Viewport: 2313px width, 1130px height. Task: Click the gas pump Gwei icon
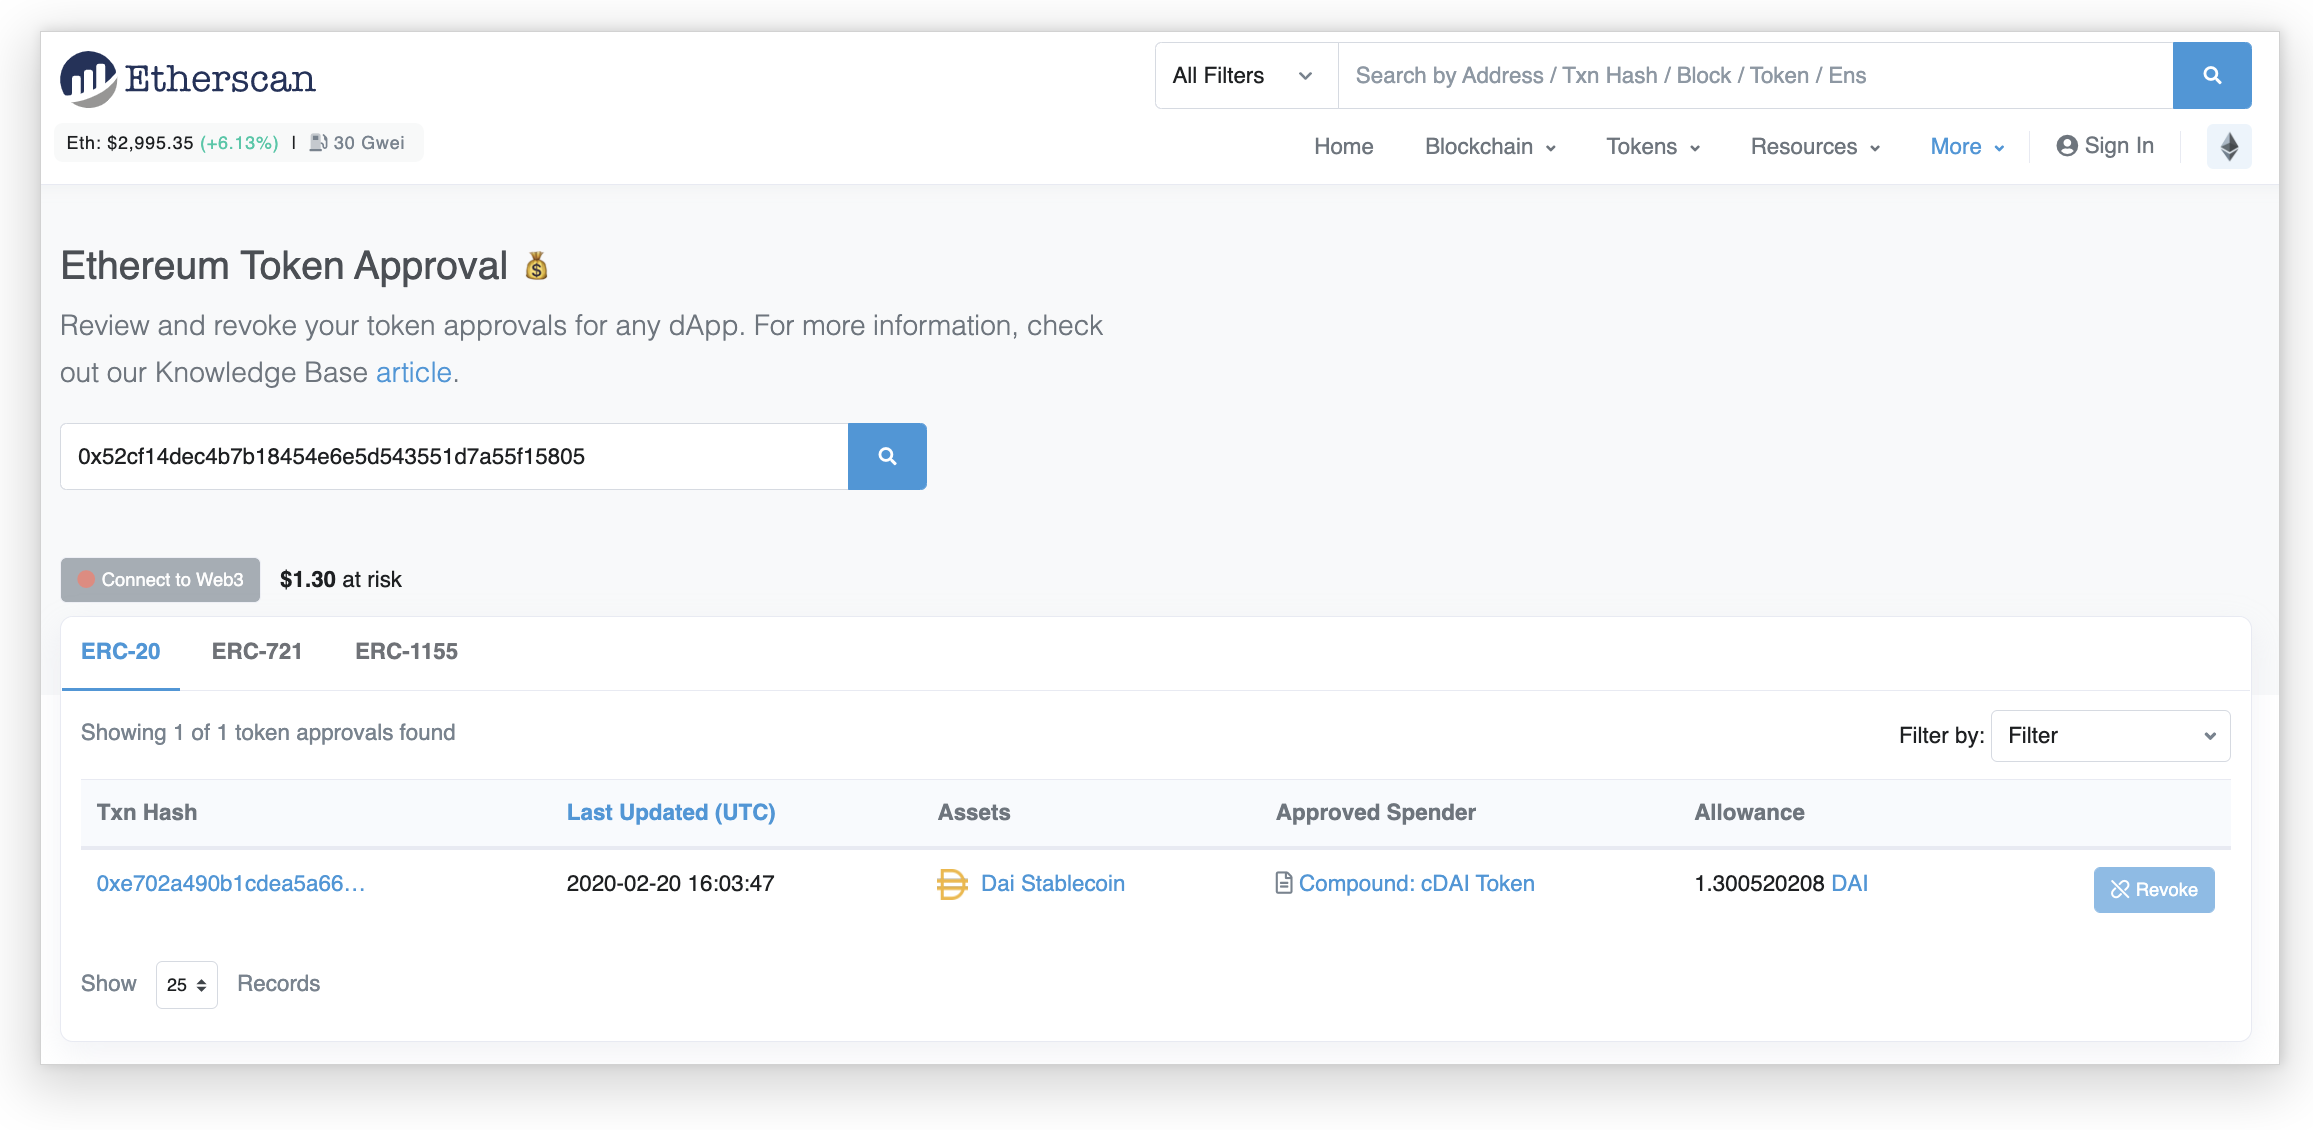click(318, 143)
